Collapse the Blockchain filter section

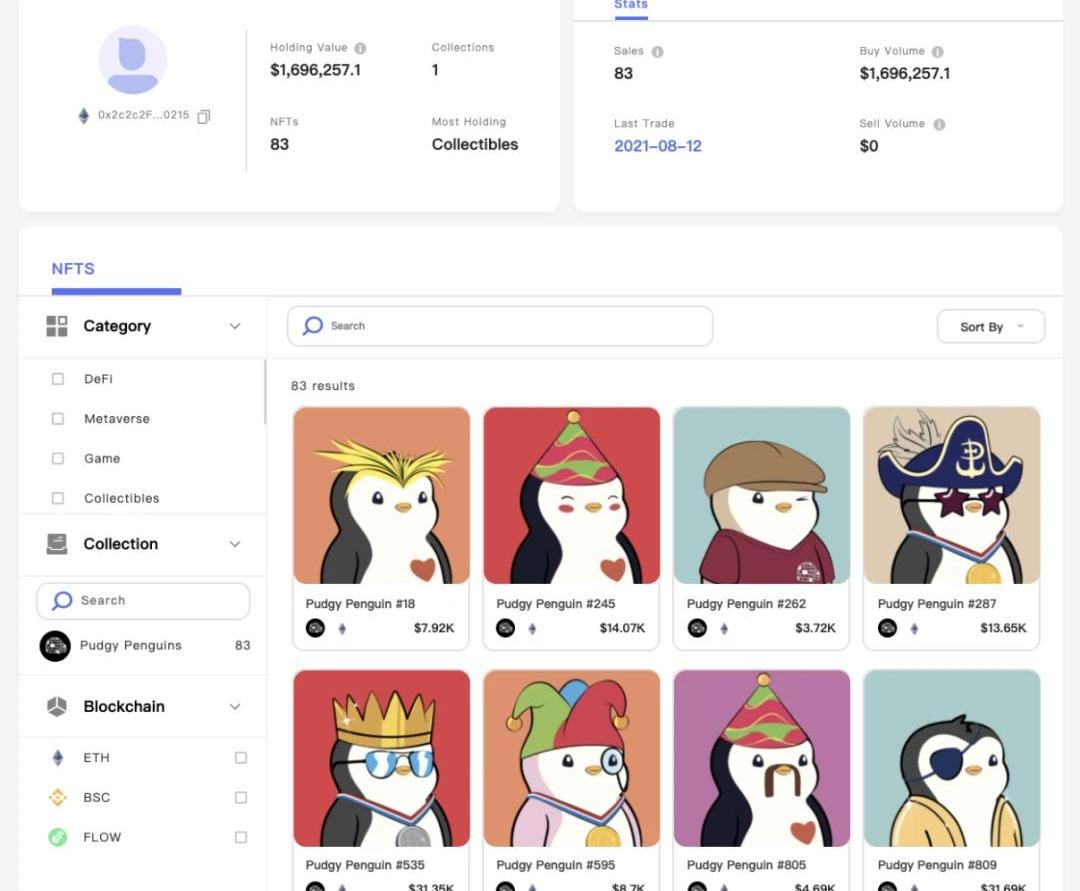[x=235, y=707]
